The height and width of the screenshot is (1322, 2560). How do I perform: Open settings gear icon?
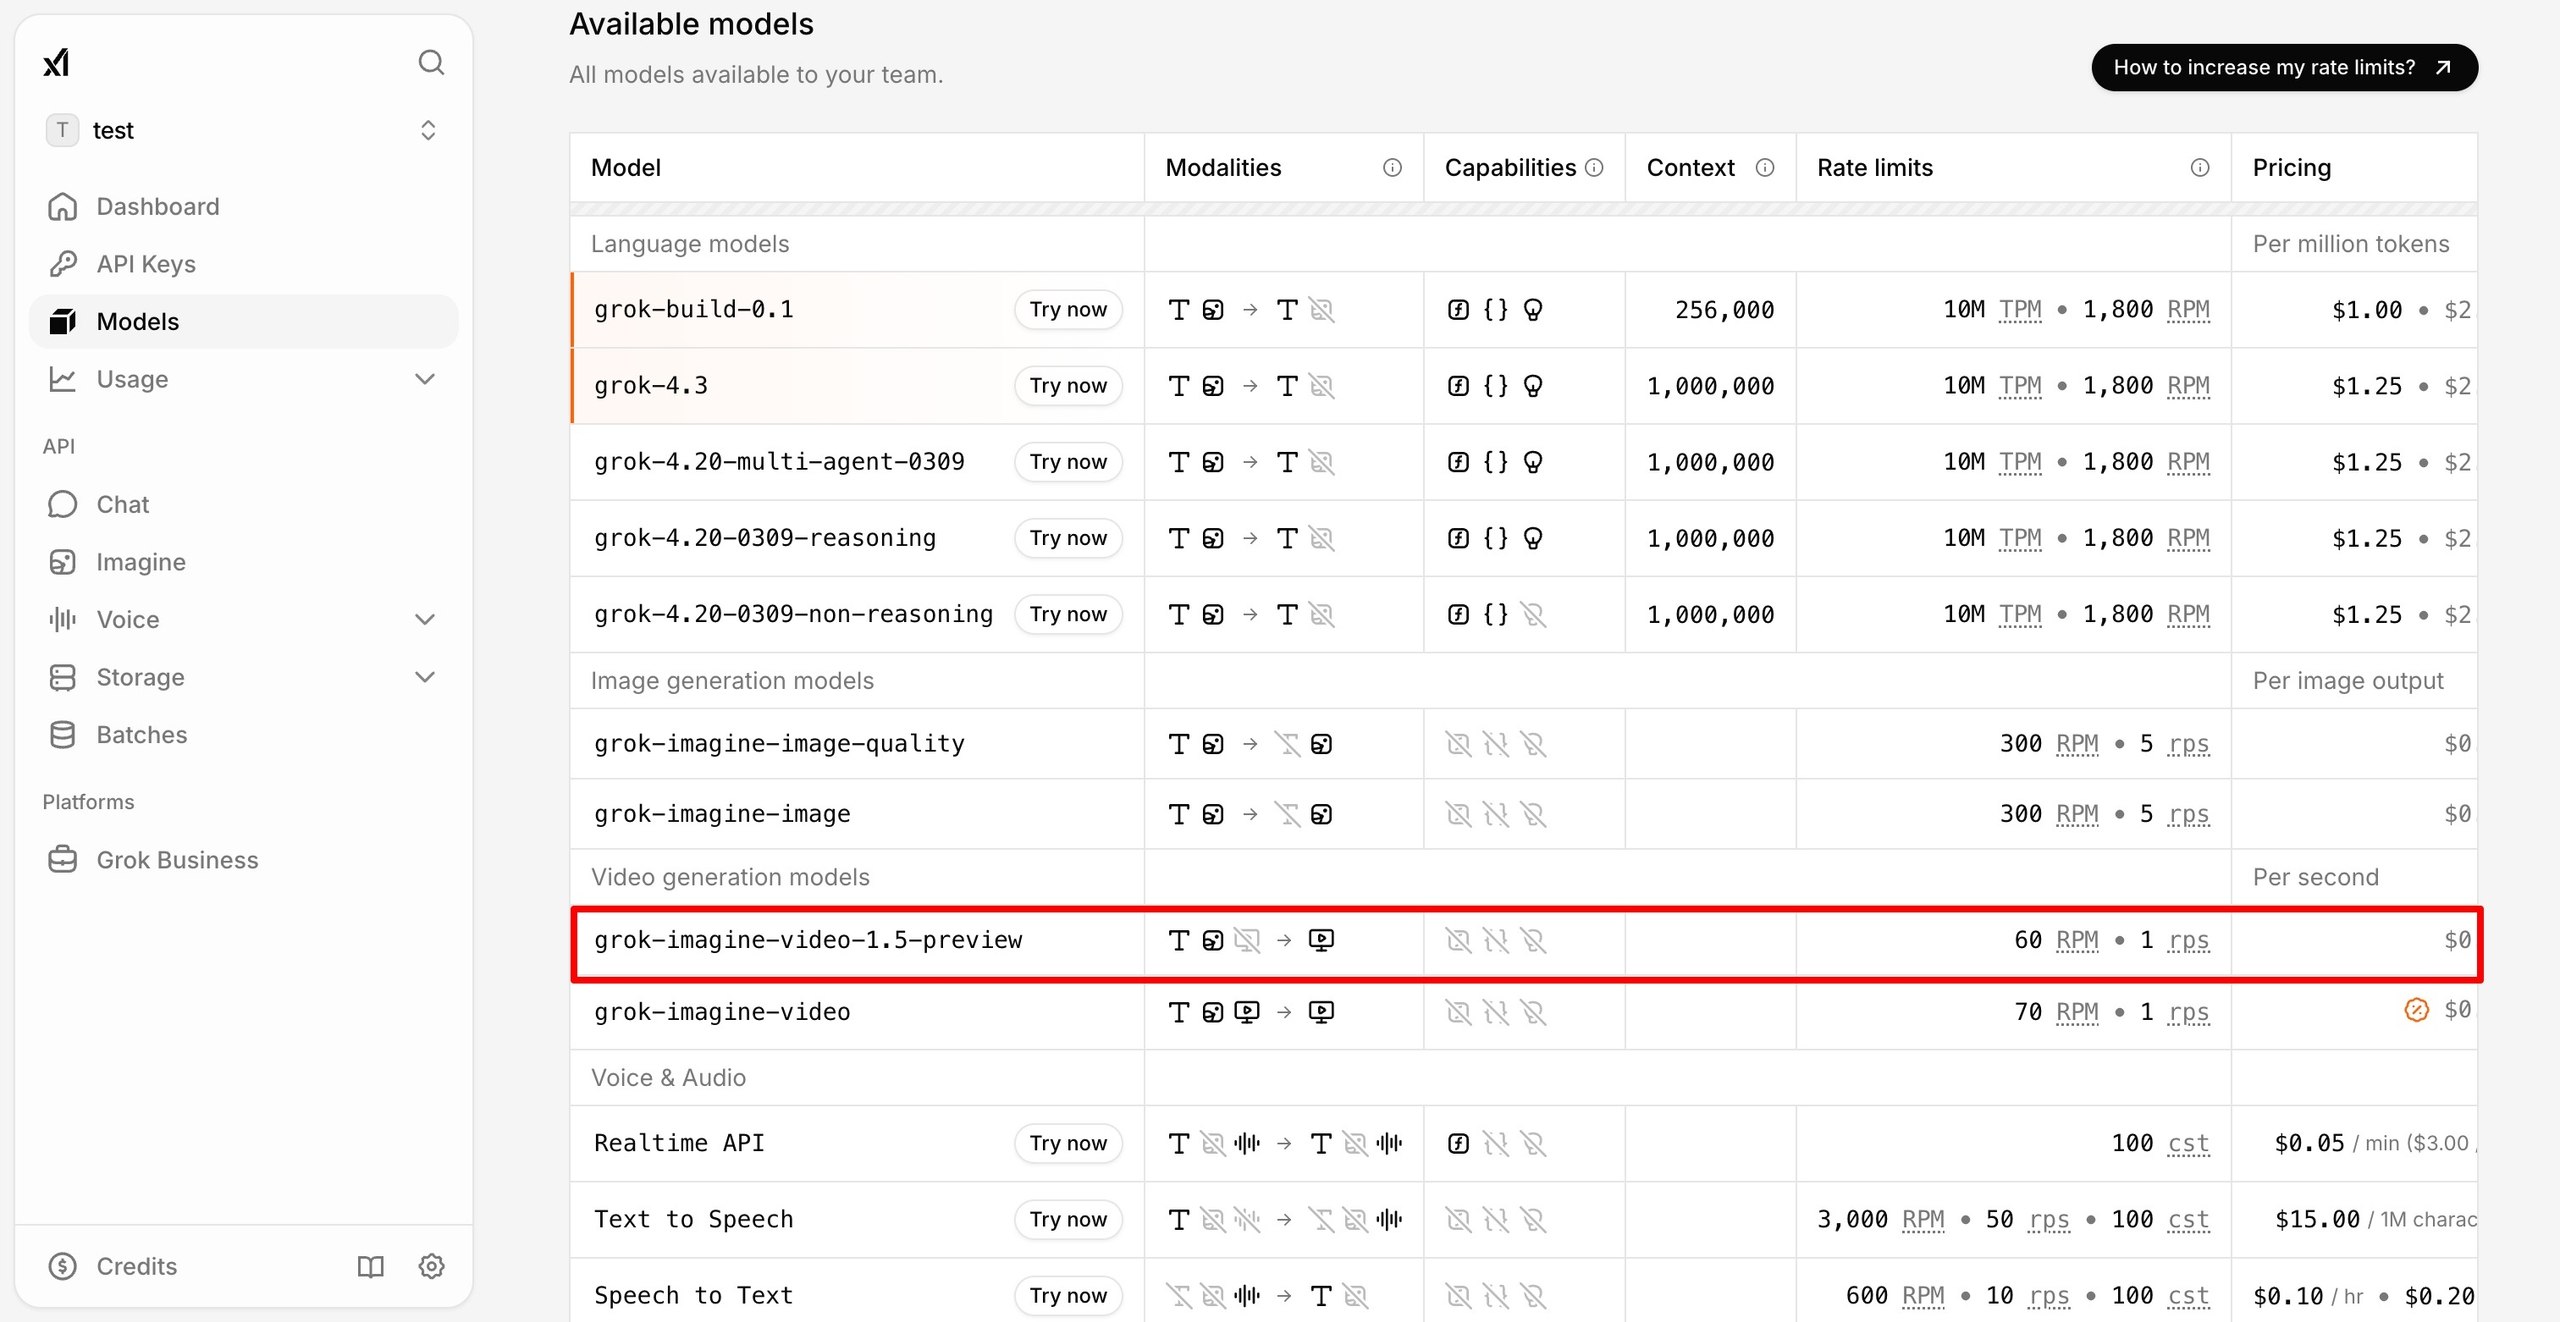point(431,1266)
